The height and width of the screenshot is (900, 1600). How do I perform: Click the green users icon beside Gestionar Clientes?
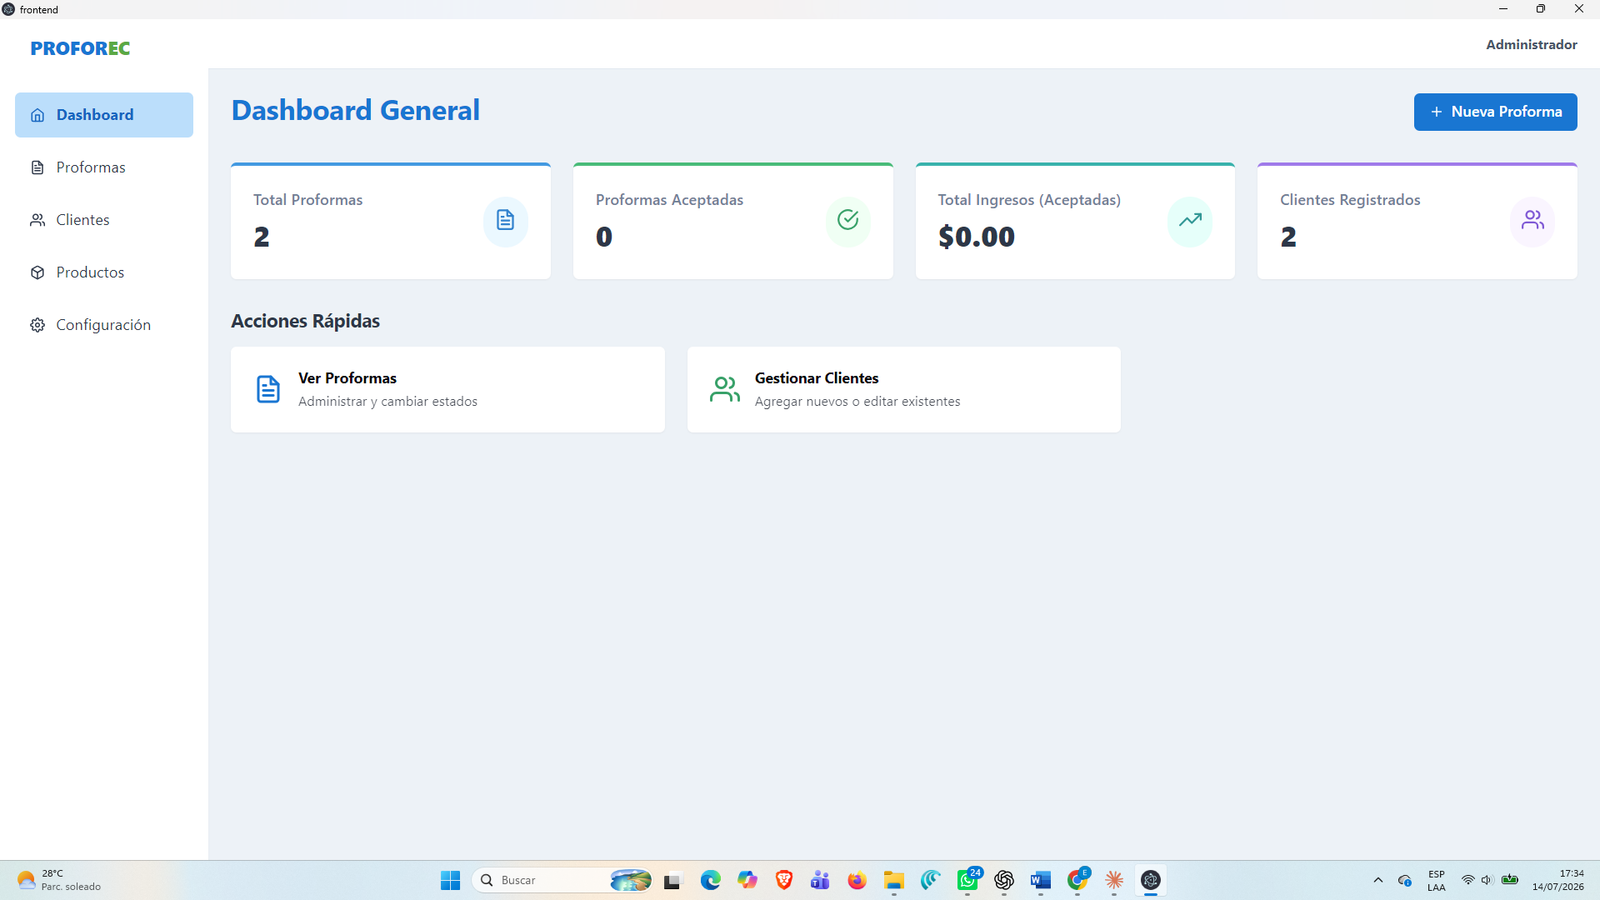tap(724, 389)
